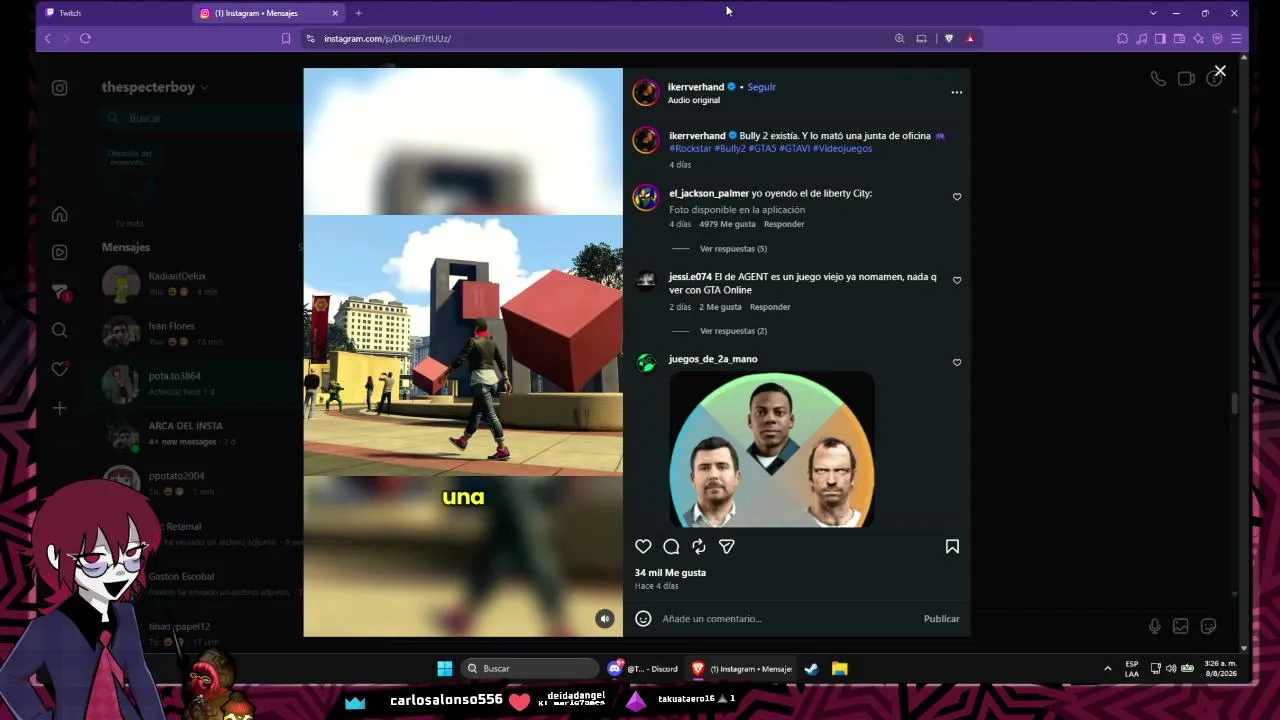The image size is (1280, 720).
Task: Save post with the bookmark icon
Action: [x=952, y=546]
